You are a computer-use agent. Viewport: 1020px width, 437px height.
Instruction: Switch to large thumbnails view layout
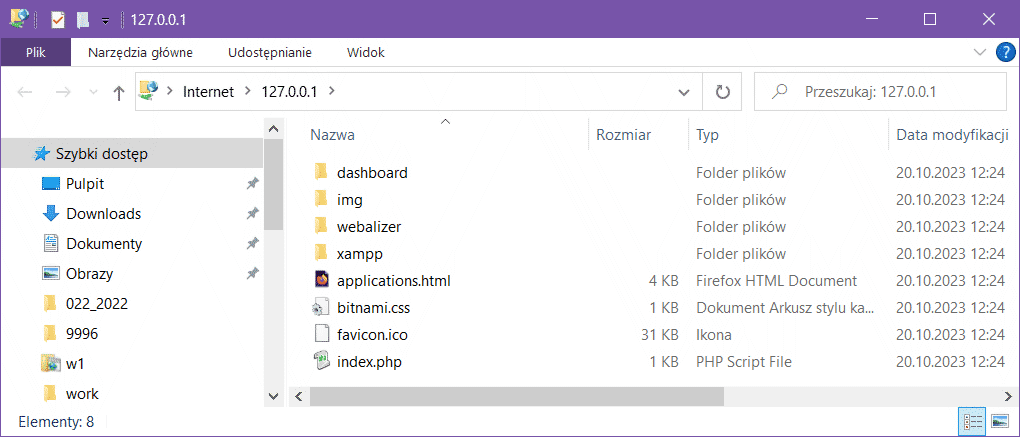click(x=999, y=422)
